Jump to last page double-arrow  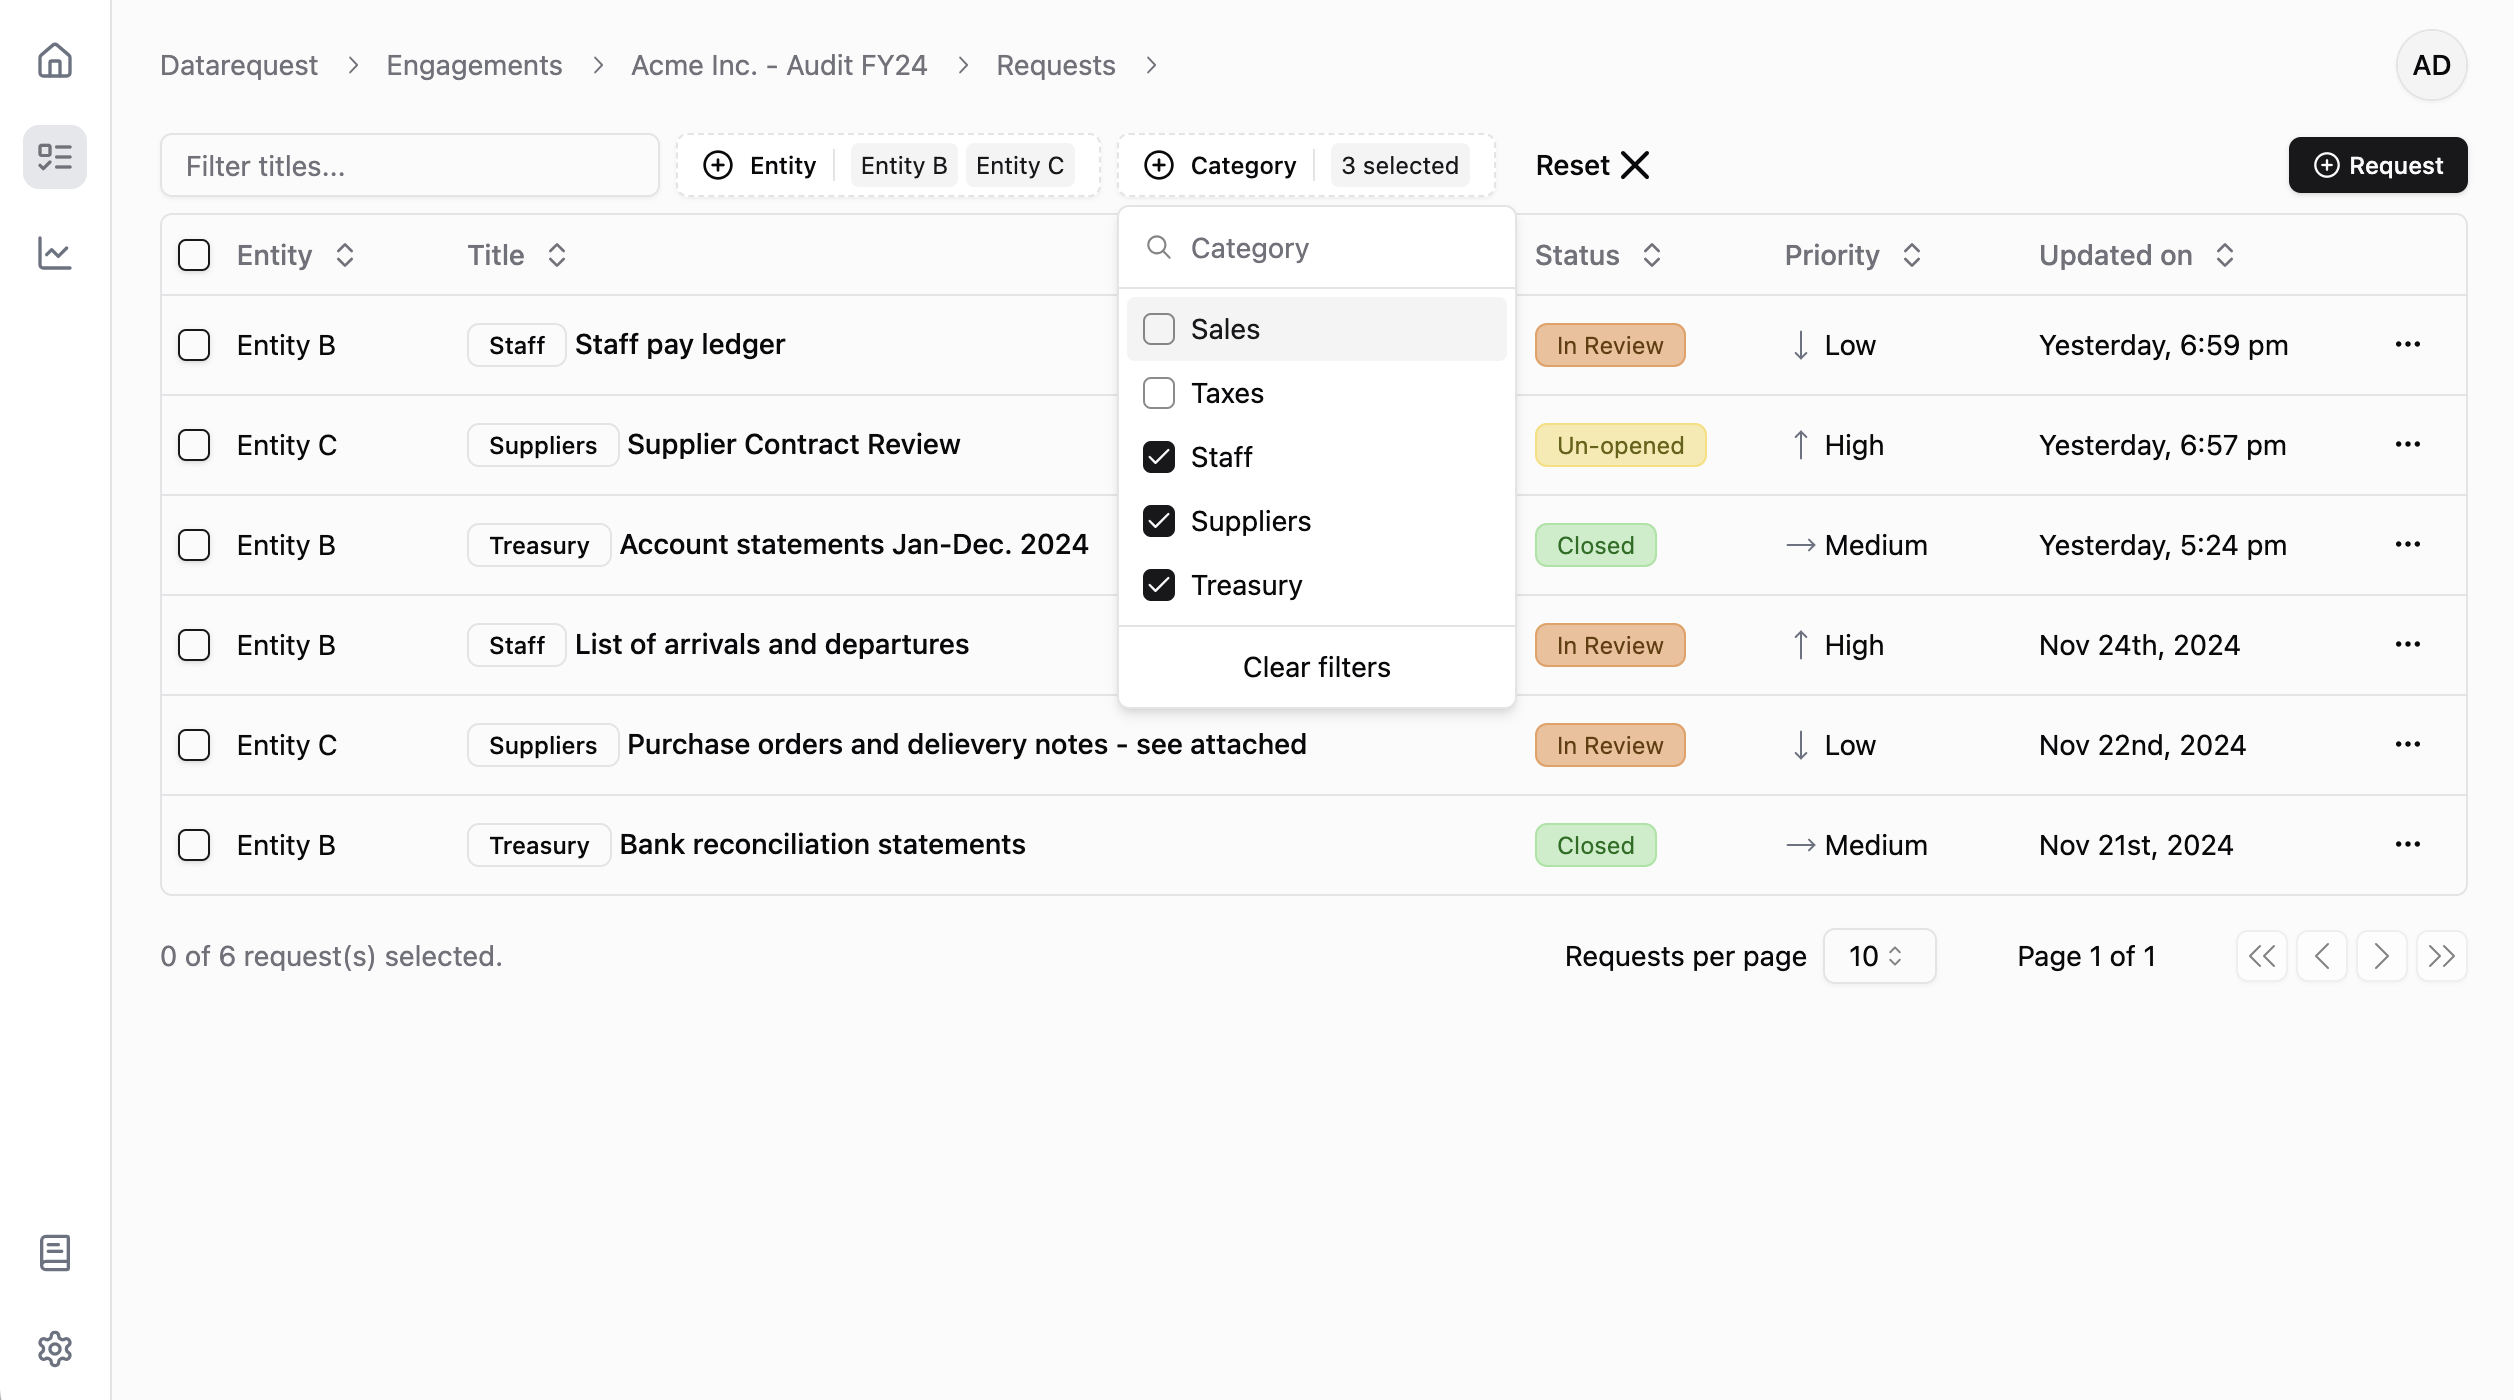(x=2441, y=956)
